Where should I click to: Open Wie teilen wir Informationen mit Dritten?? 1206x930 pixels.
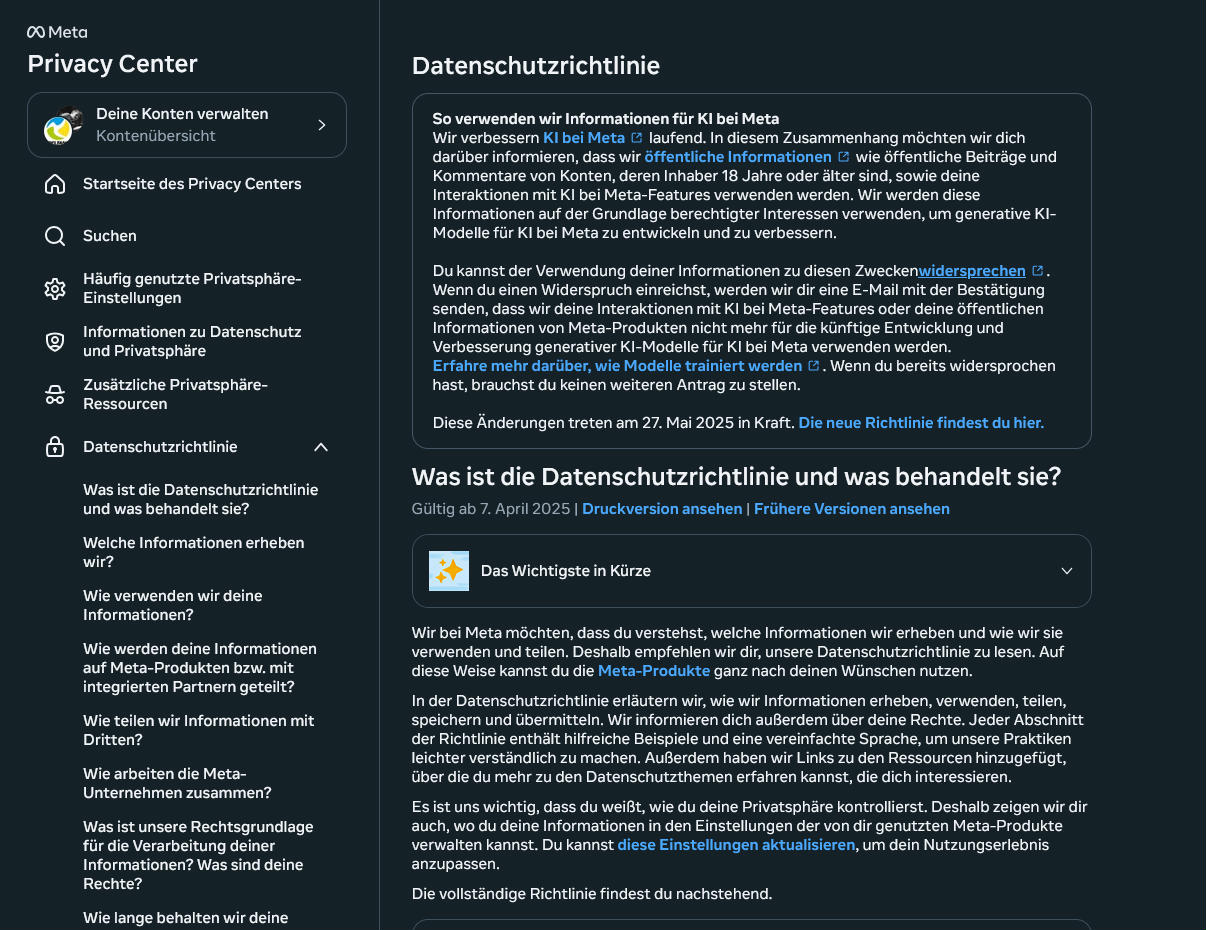click(199, 730)
